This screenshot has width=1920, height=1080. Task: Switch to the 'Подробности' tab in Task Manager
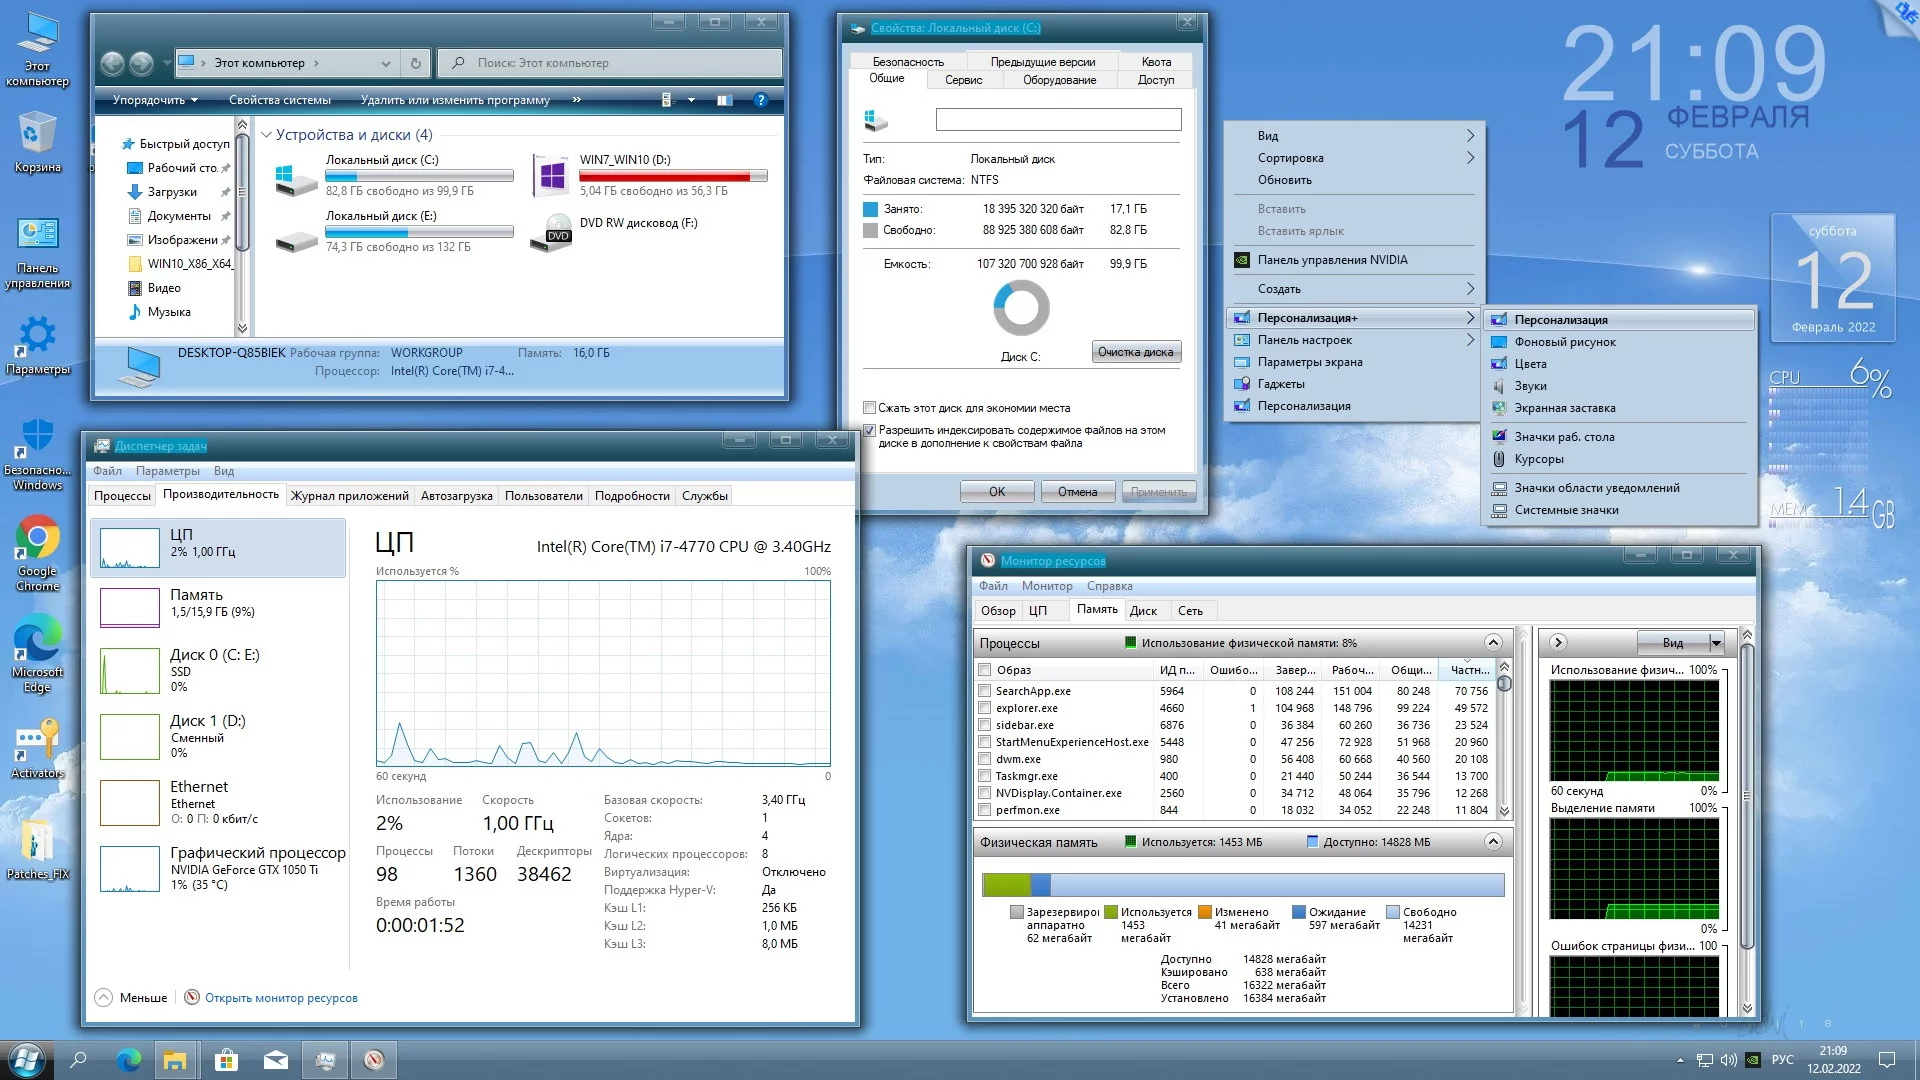[x=632, y=496]
